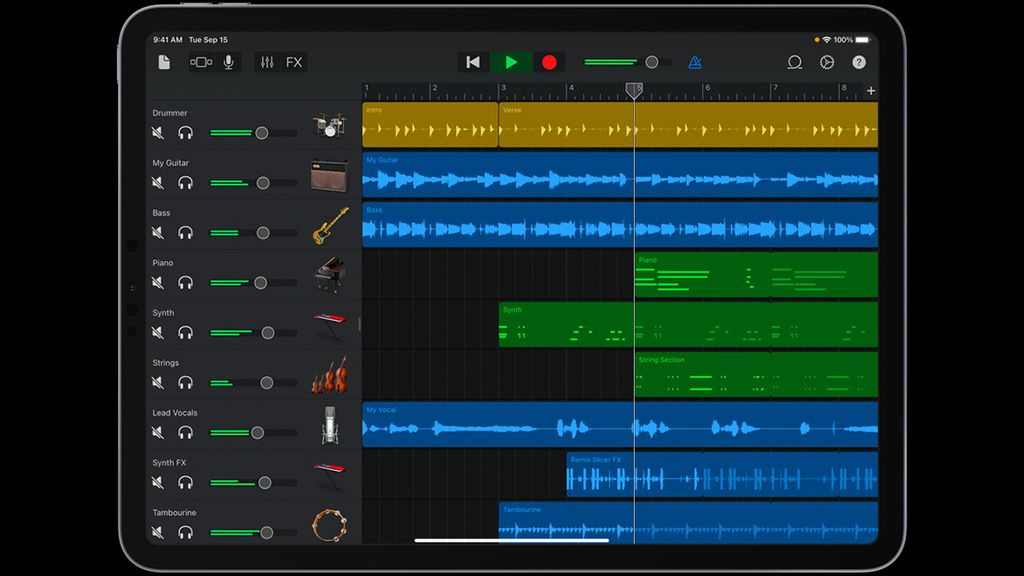Select the tambourine icon on the Tambourine track
The width and height of the screenshot is (1024, 576).
(330, 524)
